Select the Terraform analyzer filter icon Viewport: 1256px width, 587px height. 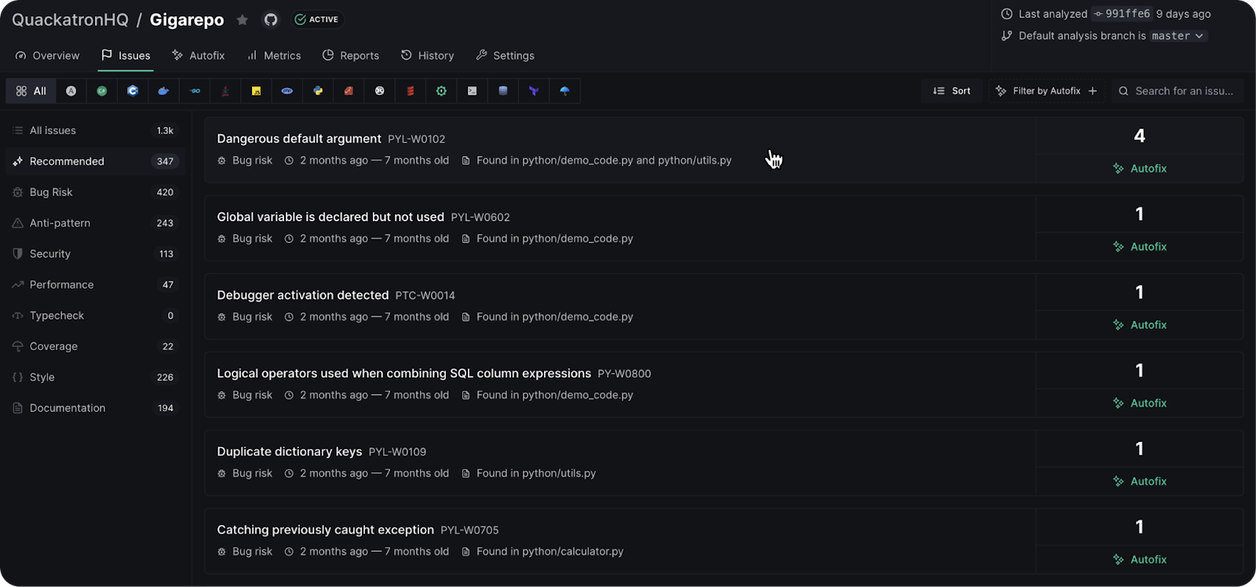pyautogui.click(x=533, y=90)
